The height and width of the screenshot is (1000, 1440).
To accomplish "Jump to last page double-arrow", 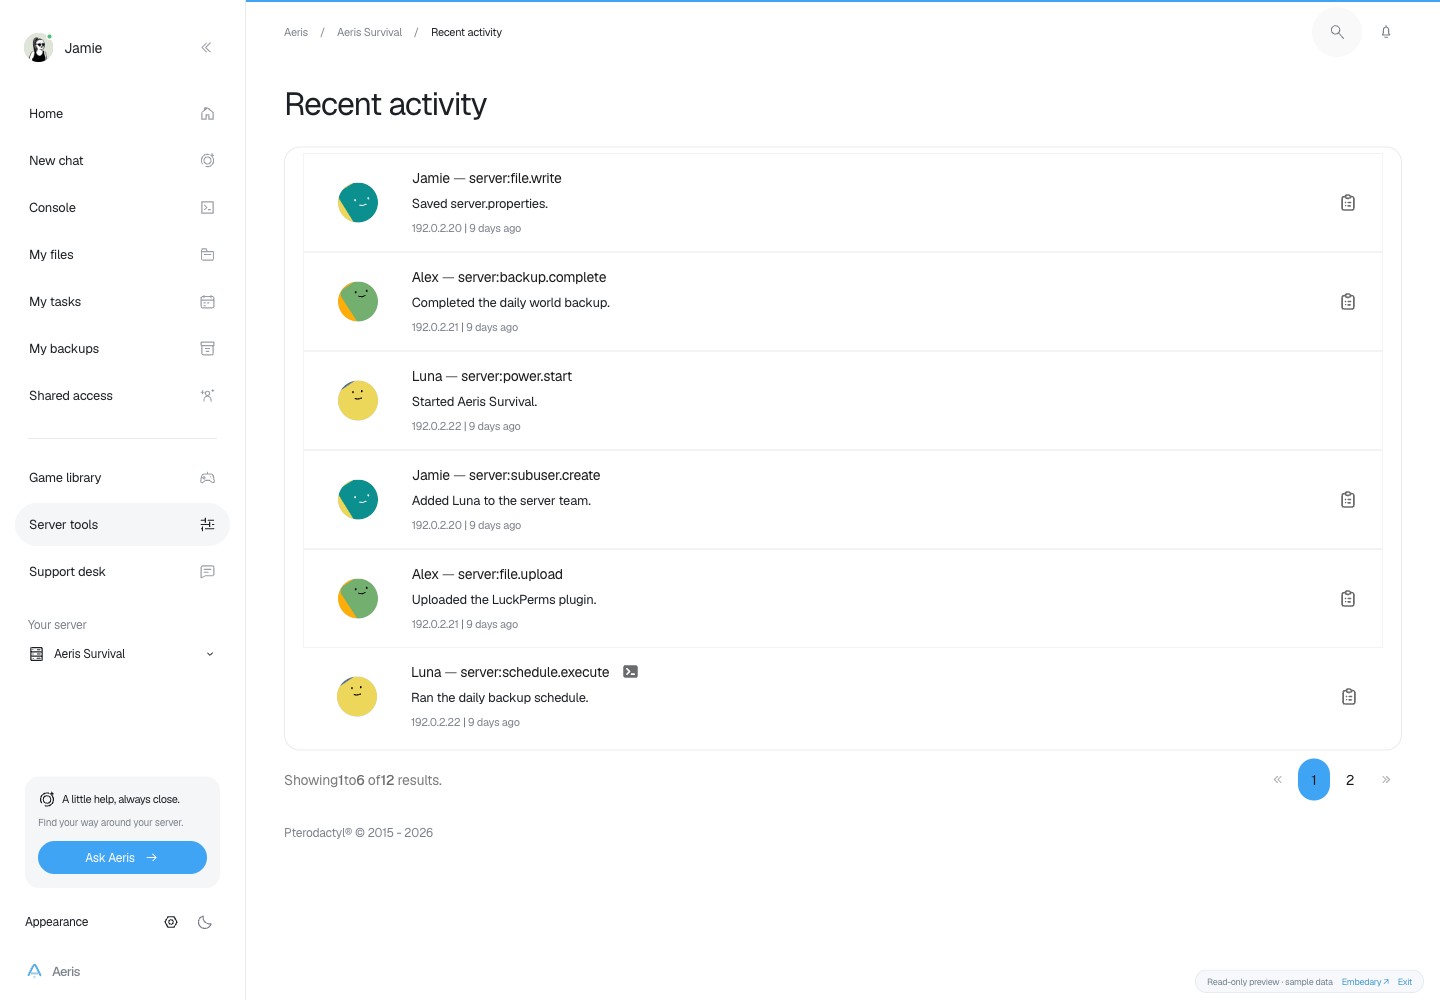I will pos(1386,780).
